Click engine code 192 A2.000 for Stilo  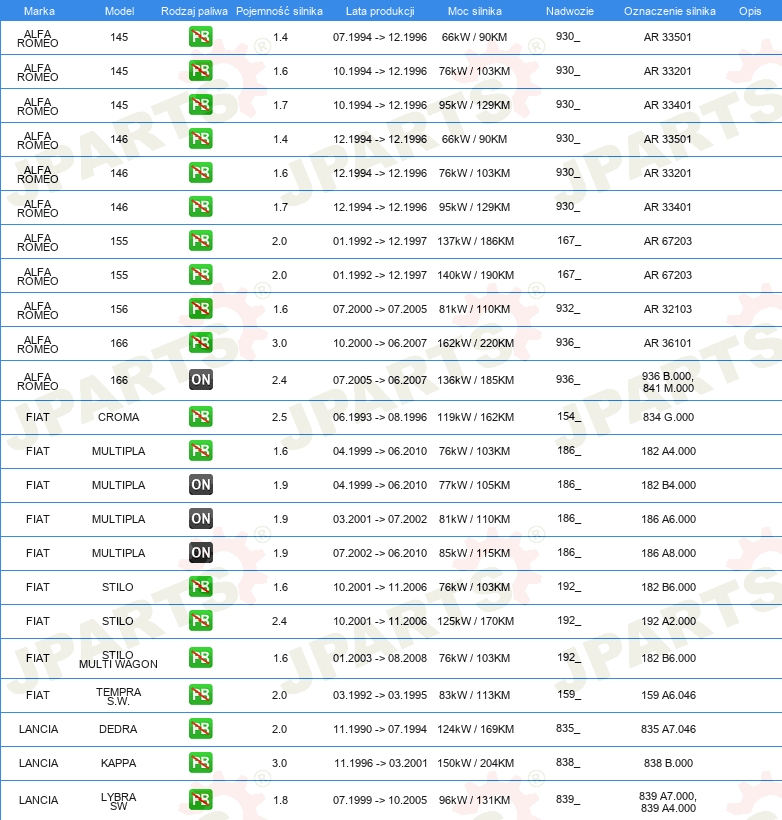[x=668, y=621]
